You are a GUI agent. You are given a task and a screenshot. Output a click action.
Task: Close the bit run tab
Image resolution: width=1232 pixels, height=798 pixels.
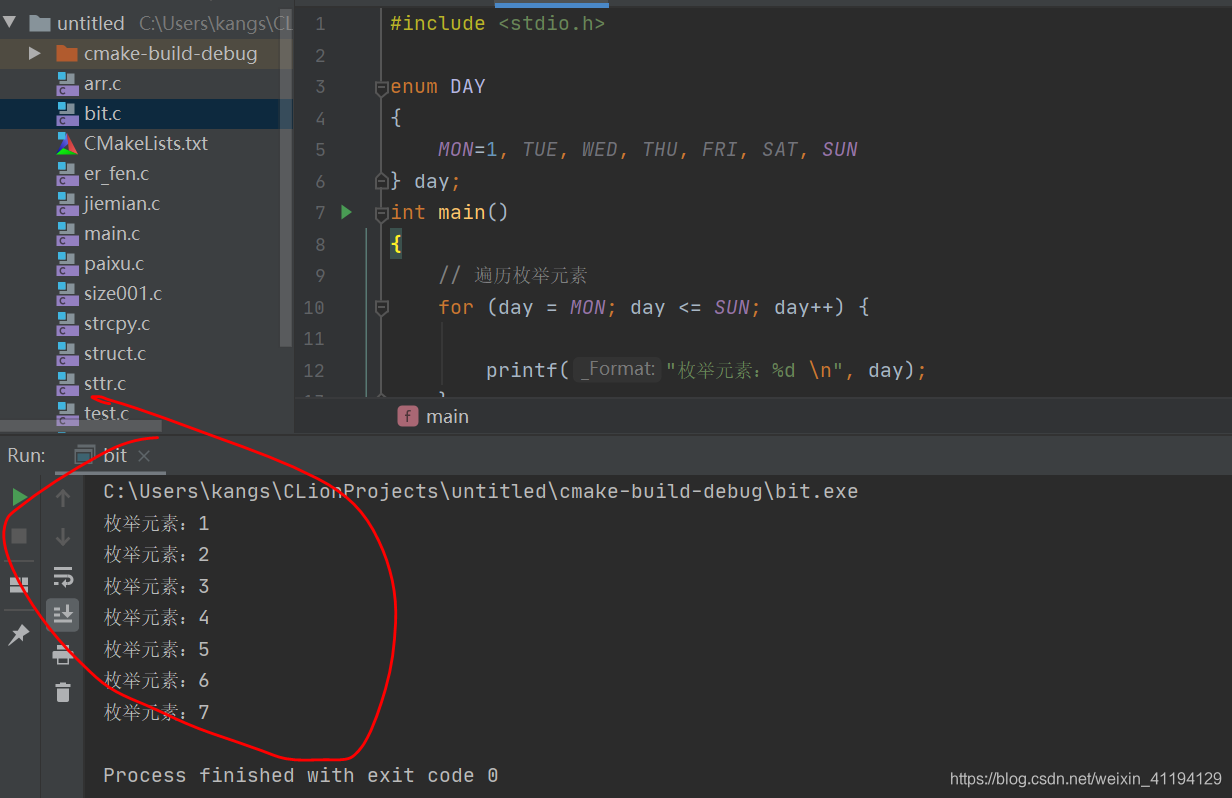click(x=143, y=455)
